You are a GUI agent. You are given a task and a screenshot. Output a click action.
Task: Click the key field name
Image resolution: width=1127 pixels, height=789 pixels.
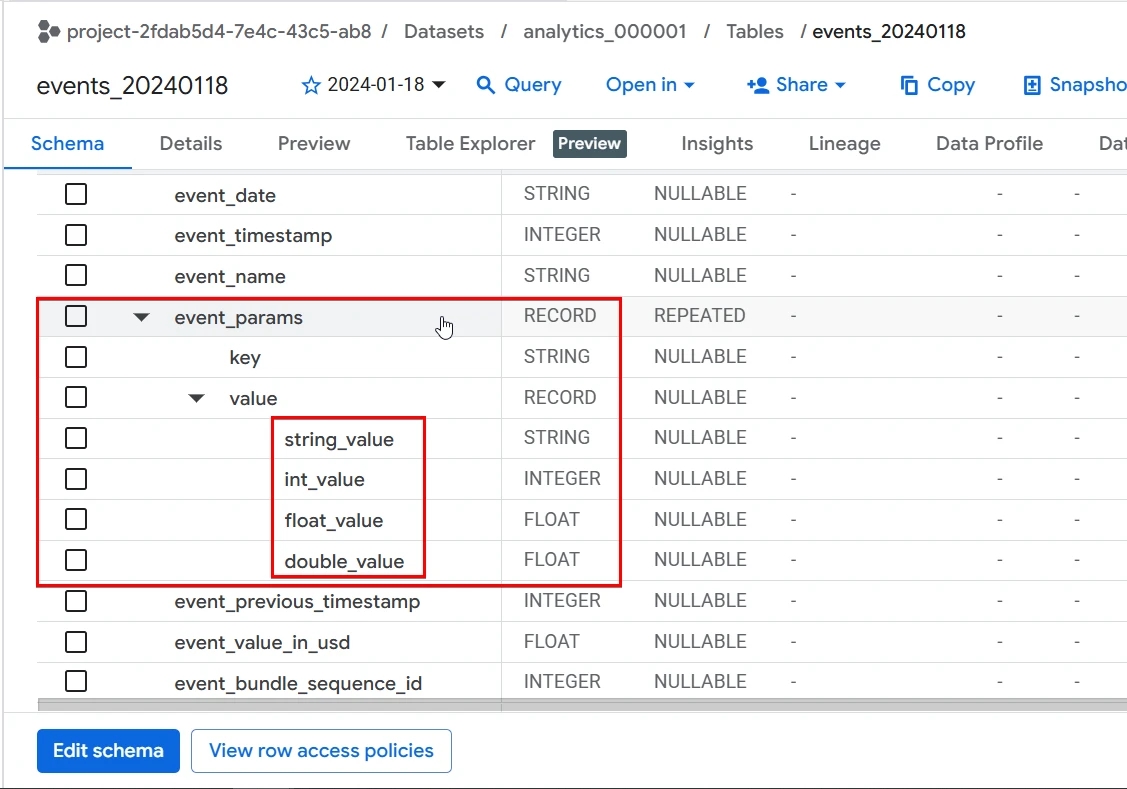(x=245, y=358)
